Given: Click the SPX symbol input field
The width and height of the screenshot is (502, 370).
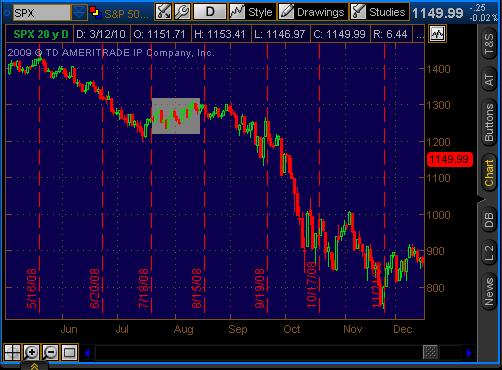Looking at the screenshot, I should [42, 13].
